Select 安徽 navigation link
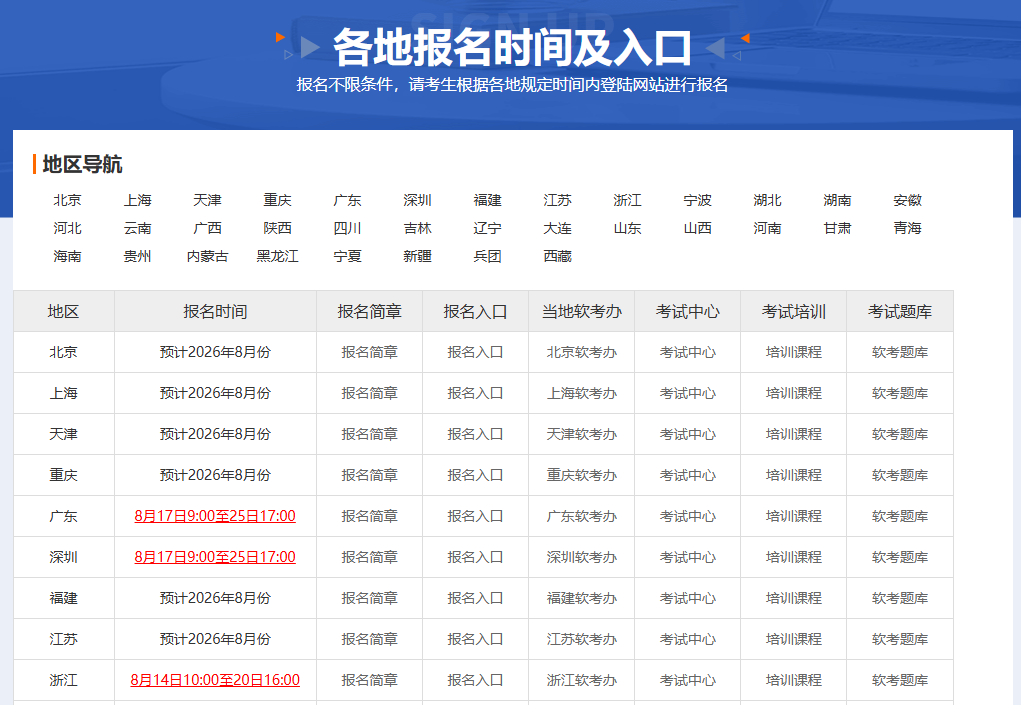 click(x=907, y=200)
